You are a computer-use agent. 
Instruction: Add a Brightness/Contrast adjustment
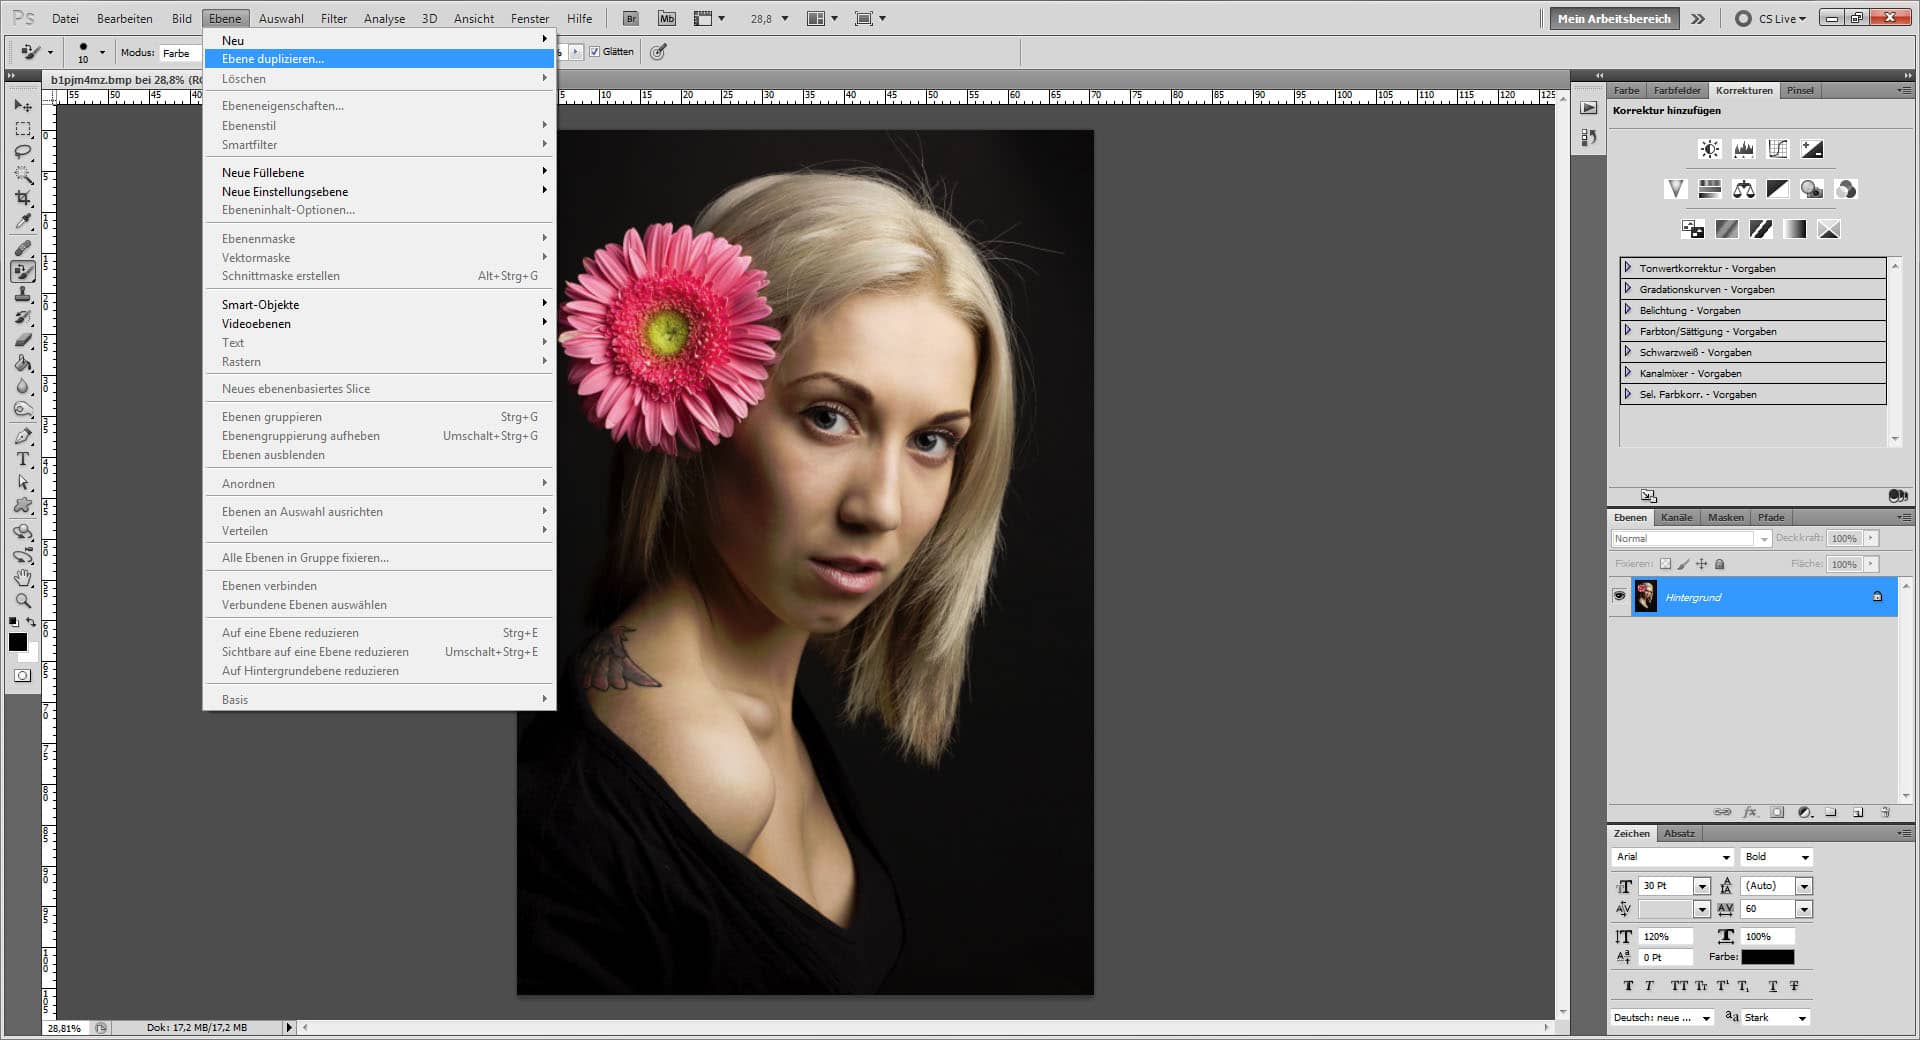(x=1708, y=149)
